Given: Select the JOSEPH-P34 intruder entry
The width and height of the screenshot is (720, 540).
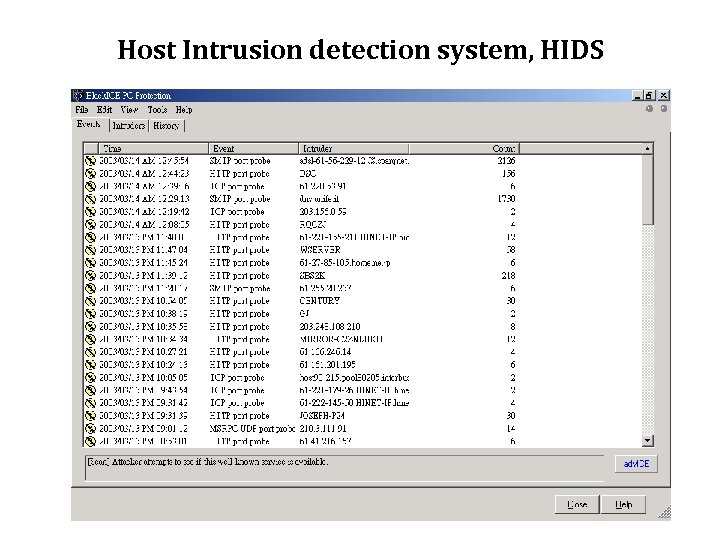Looking at the screenshot, I should [x=322, y=416].
